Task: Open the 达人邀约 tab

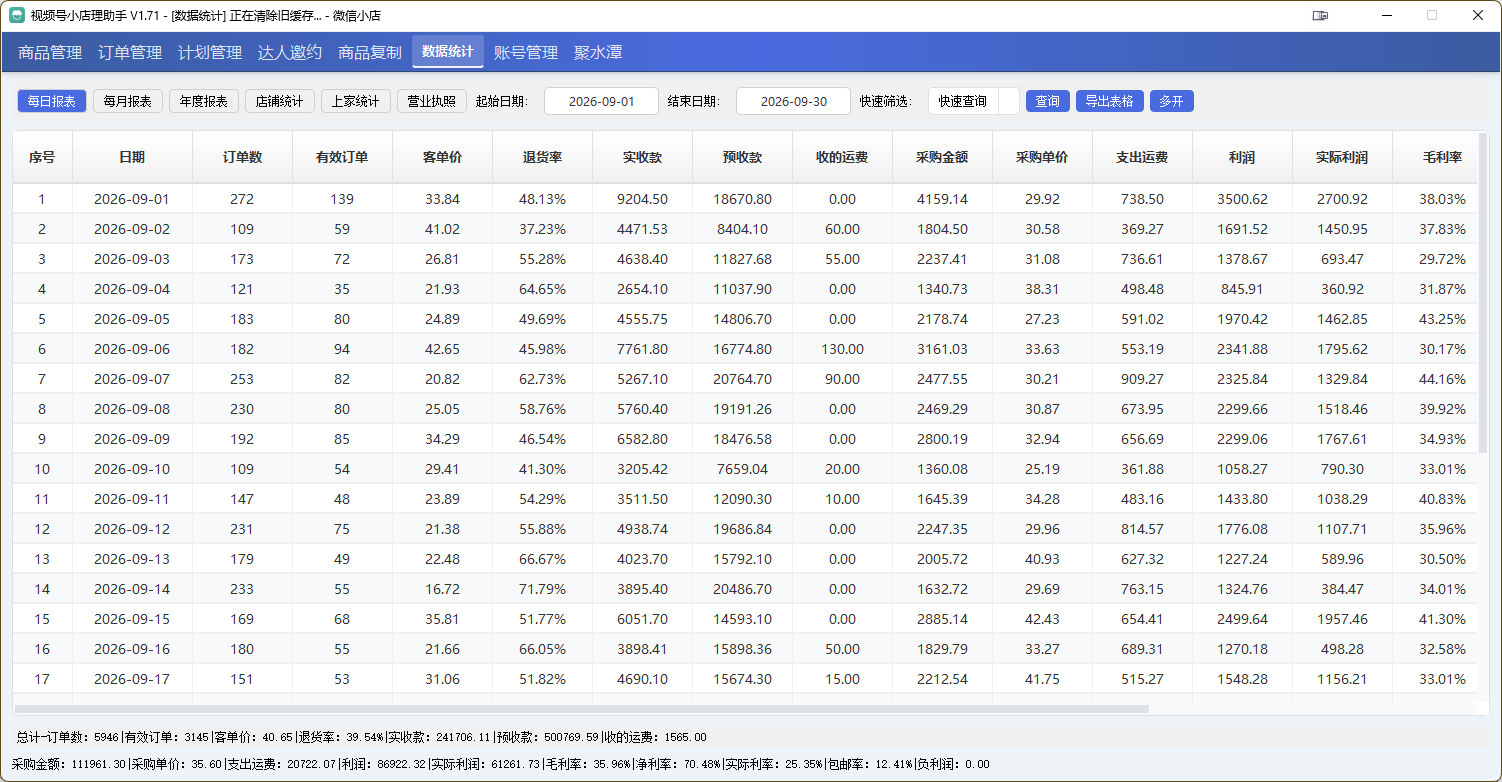Action: (x=290, y=53)
